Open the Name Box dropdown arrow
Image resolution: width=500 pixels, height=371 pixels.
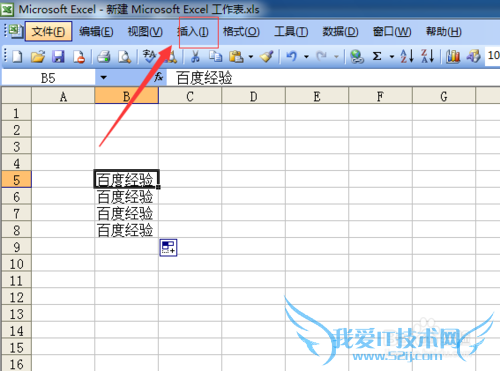[104, 78]
